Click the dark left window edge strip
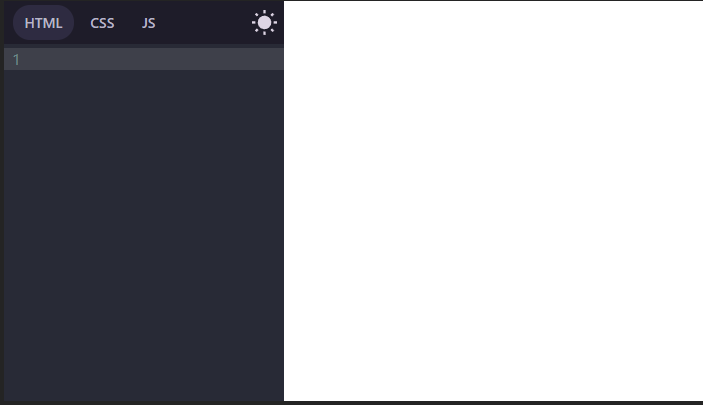This screenshot has height=405, width=703. (2, 202)
